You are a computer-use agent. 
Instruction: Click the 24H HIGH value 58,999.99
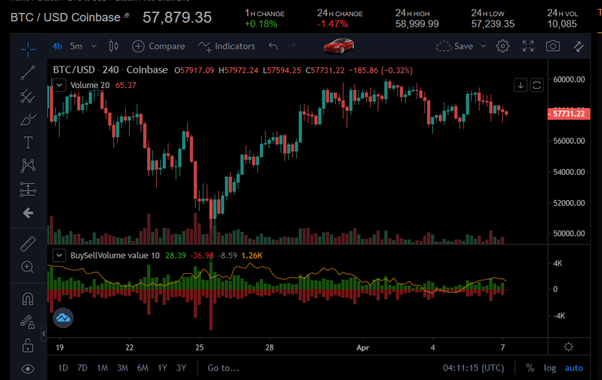pos(417,24)
